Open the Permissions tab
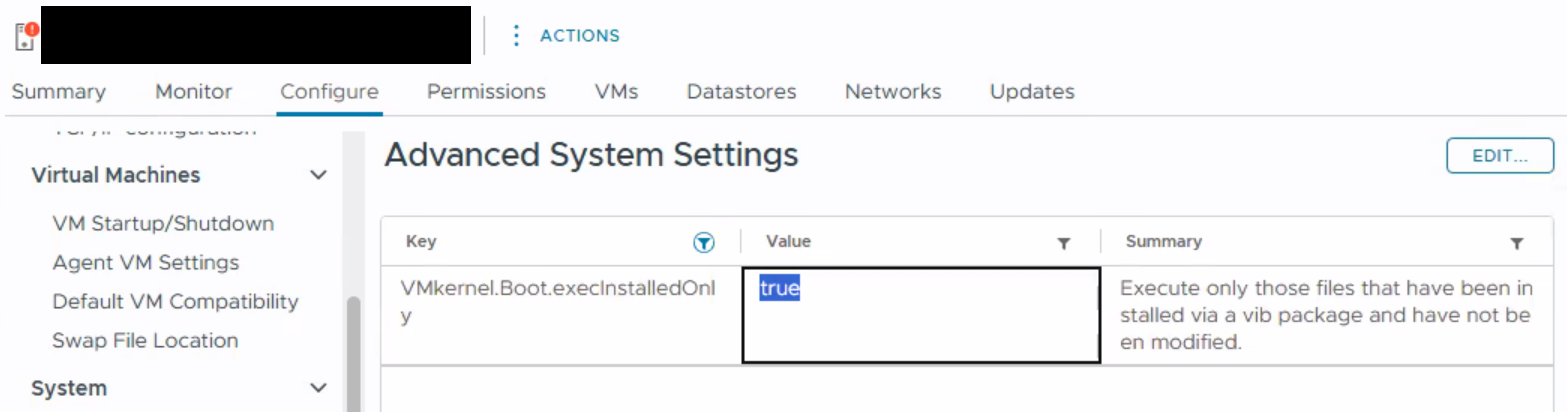Viewport: 1567px width, 412px height. (486, 92)
